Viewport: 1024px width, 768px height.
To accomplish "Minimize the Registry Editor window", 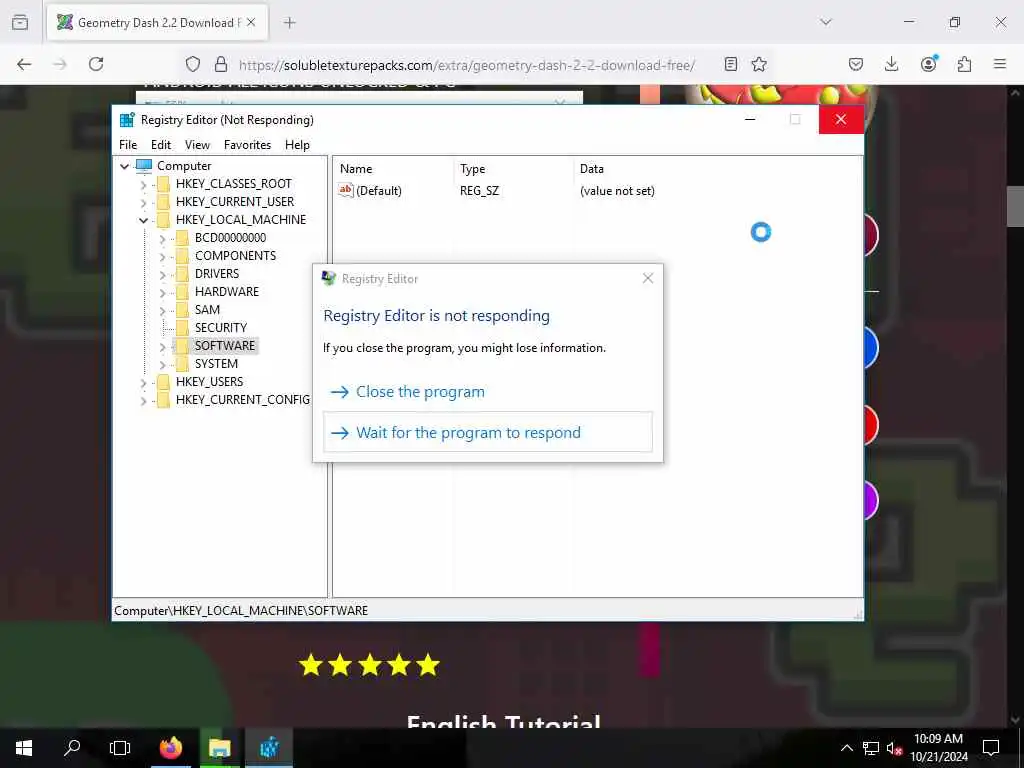I will point(750,120).
